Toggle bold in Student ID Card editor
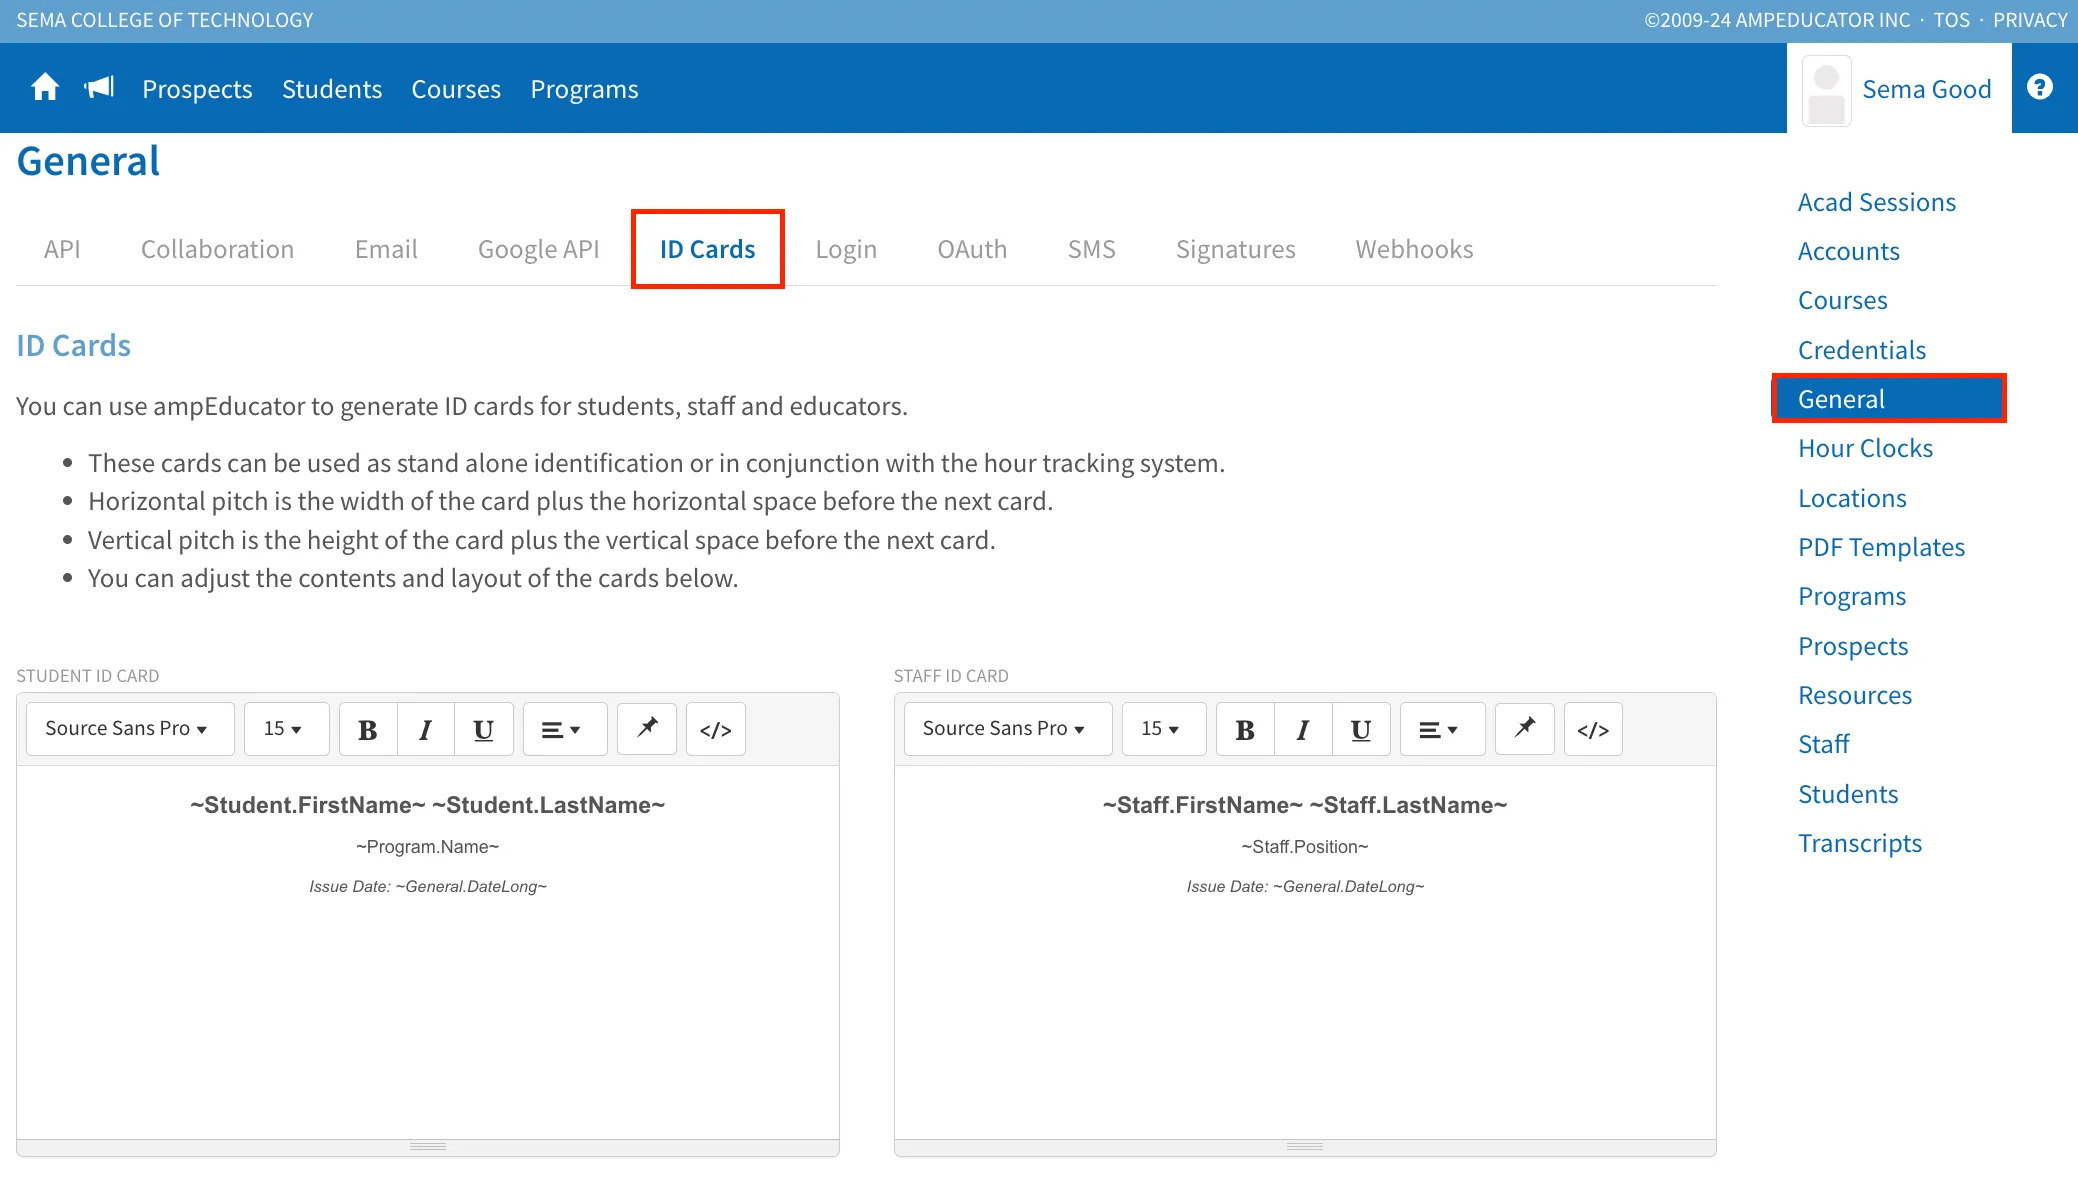Viewport: 2078px width, 1184px height. (x=368, y=729)
